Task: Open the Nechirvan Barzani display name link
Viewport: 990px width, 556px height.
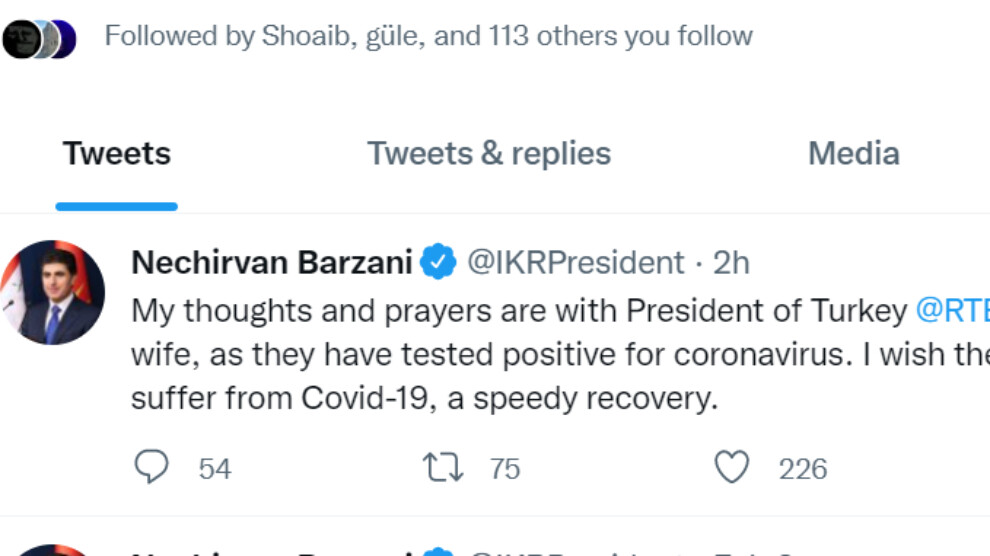Action: (271, 262)
